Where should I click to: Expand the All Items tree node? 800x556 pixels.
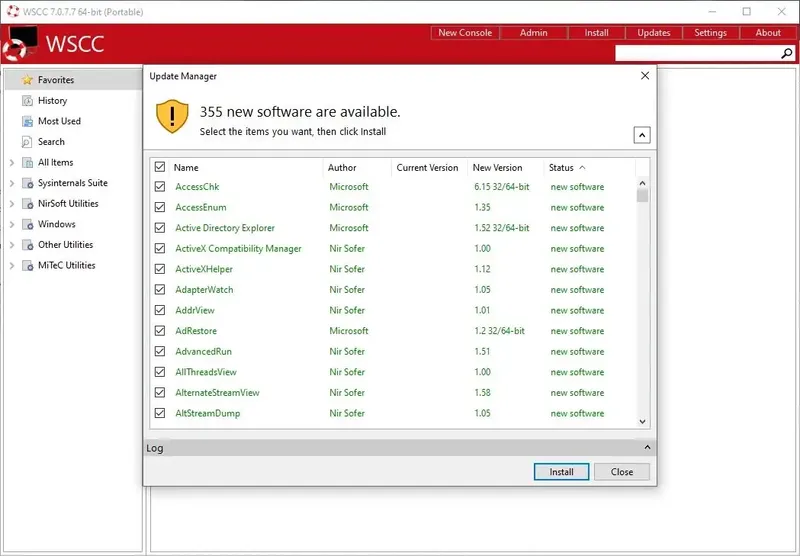pyautogui.click(x=12, y=162)
